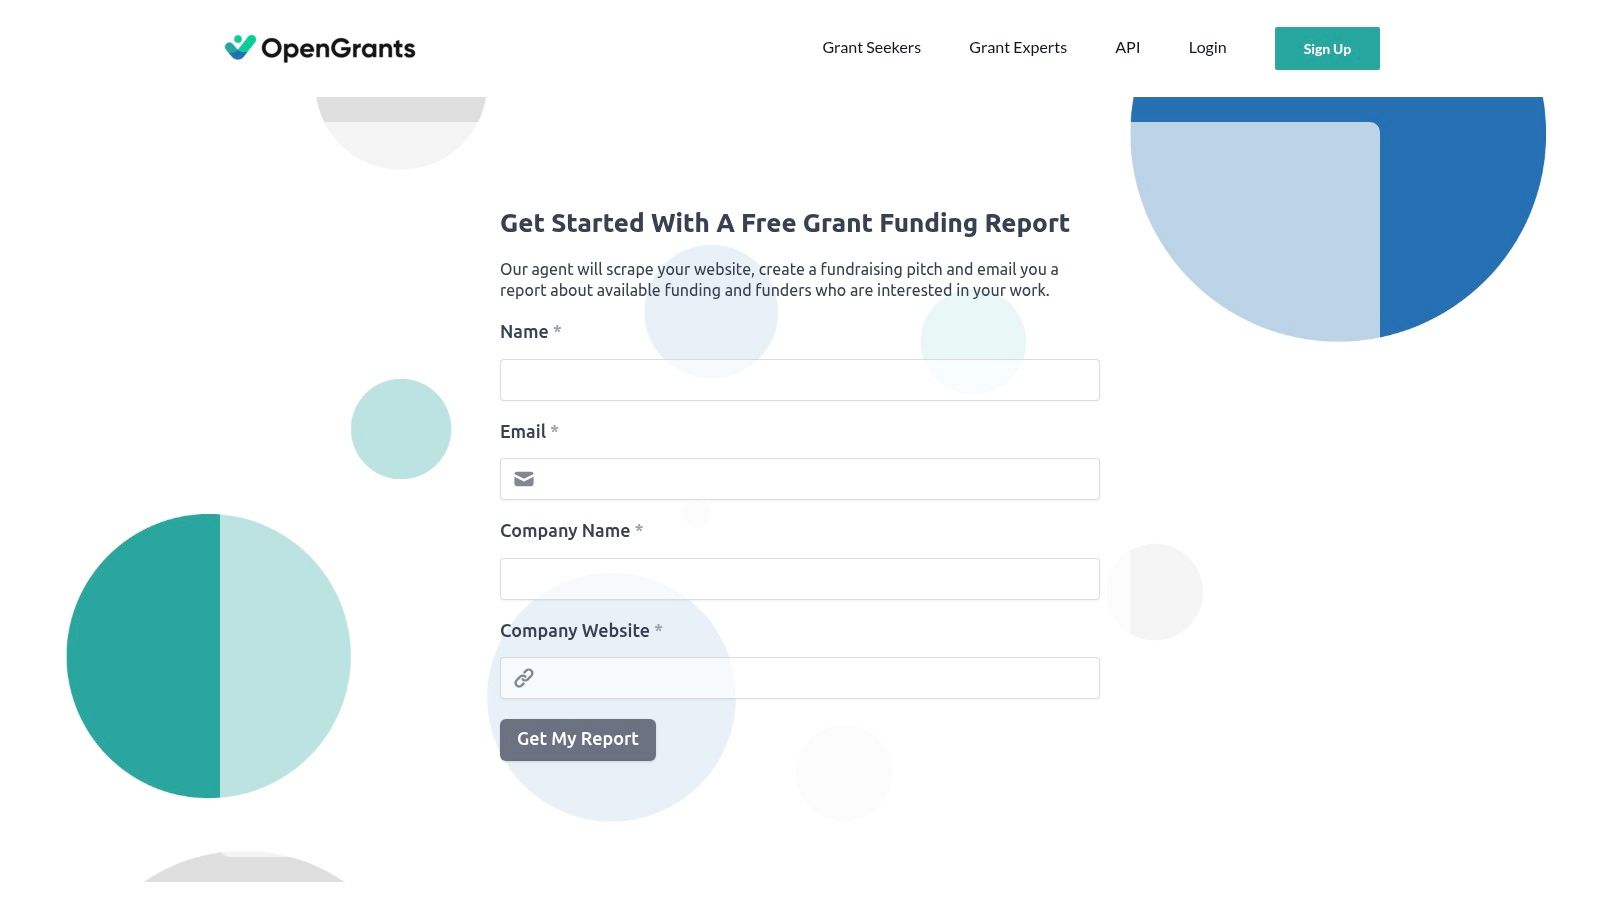Submit the form with Get My Report
The width and height of the screenshot is (1600, 900).
[x=577, y=739]
